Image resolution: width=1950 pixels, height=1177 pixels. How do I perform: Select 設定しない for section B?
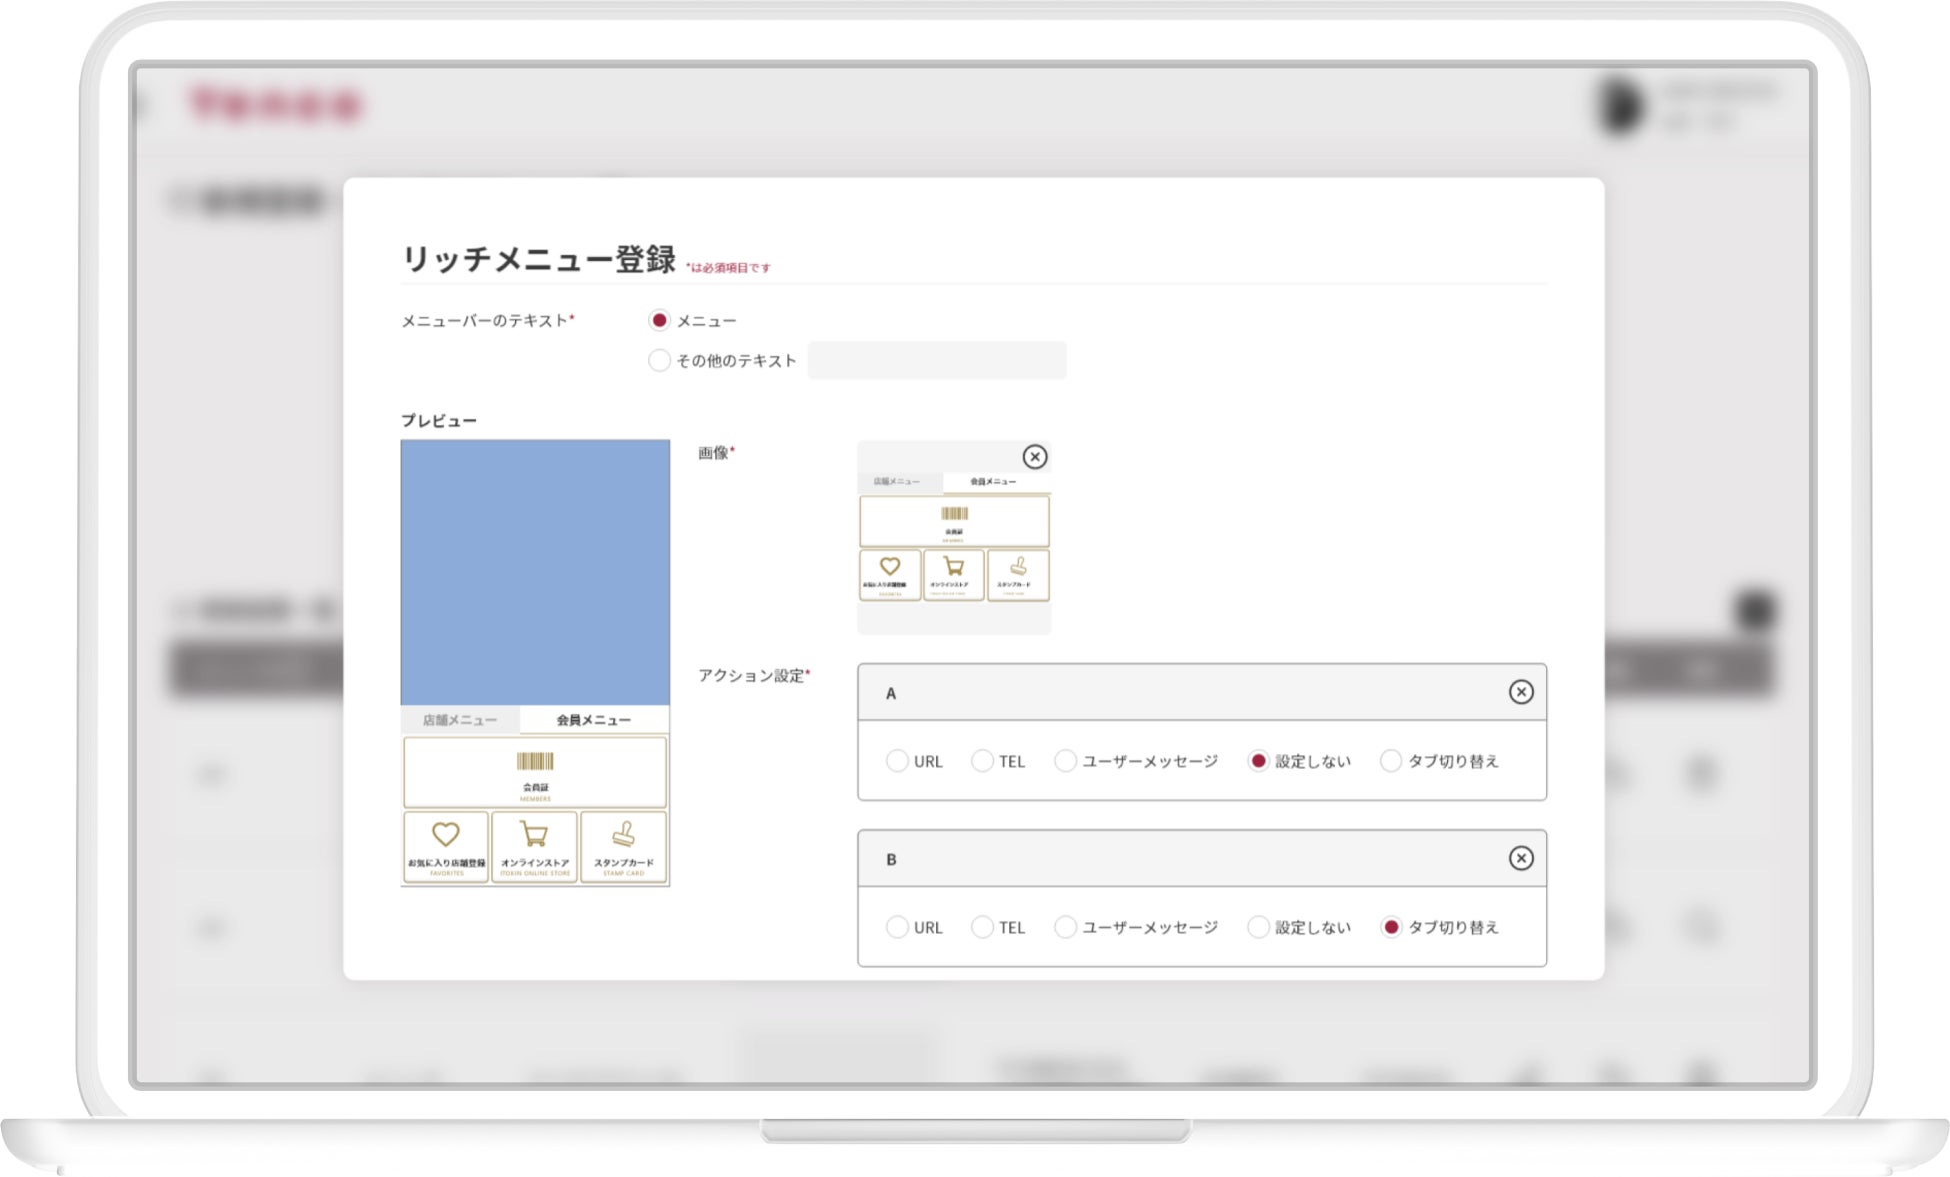pos(1258,927)
